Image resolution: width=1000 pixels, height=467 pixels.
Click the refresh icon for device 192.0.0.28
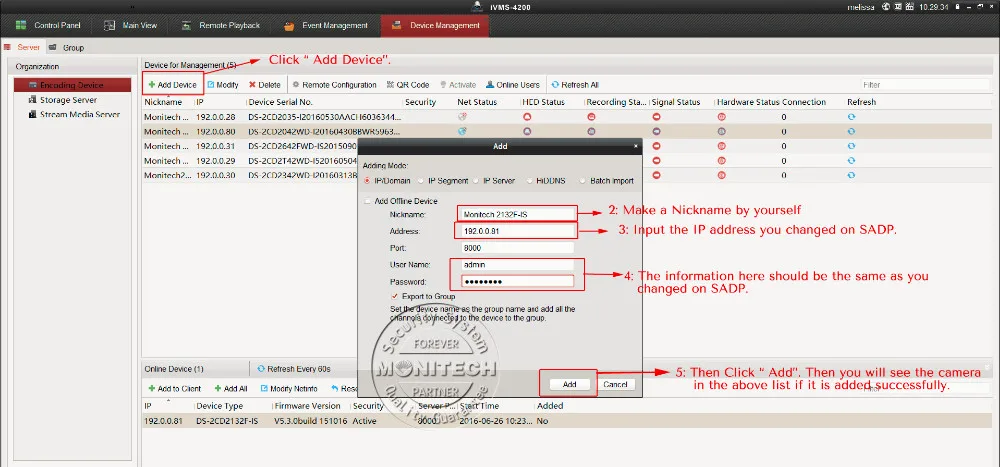point(851,117)
